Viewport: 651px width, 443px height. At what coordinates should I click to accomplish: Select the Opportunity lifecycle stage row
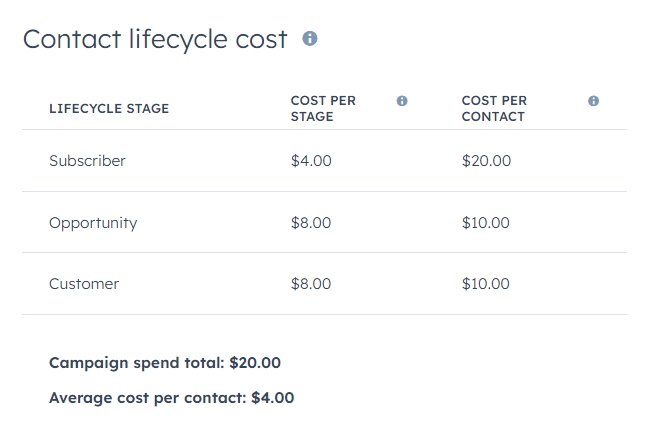324,222
